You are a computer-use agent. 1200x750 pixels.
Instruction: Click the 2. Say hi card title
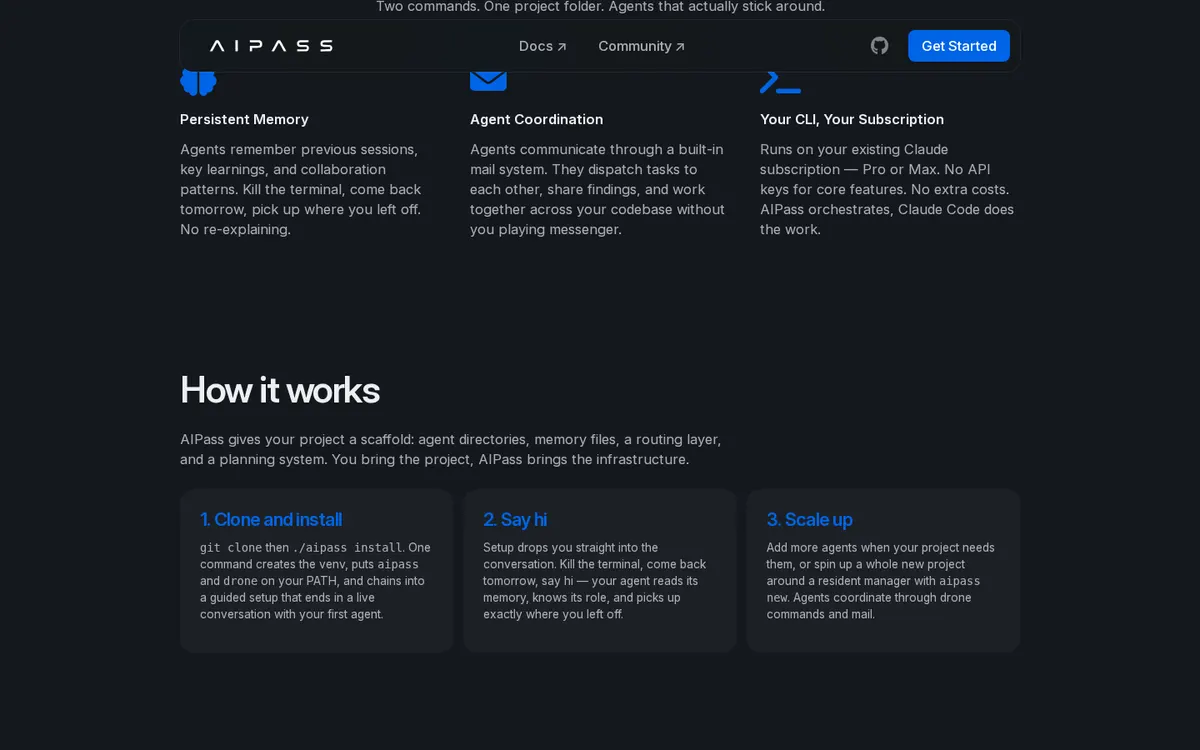coord(515,519)
